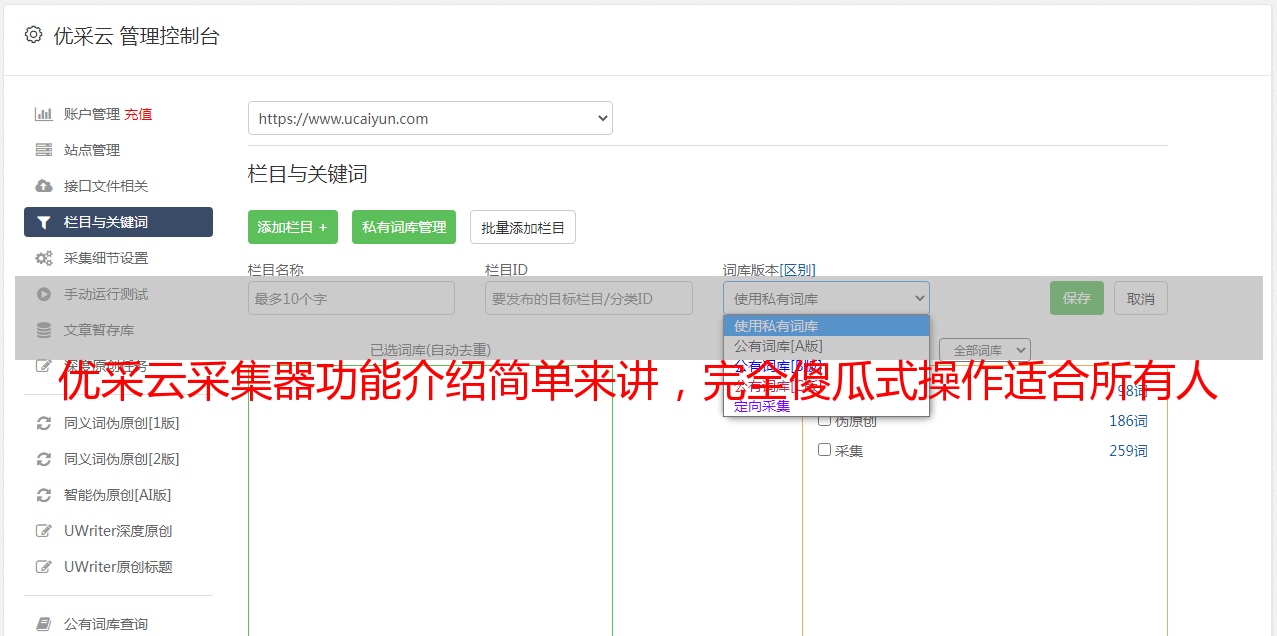Viewport: 1277px width, 636px height.
Task: Choose 定向采集 in the open list
Action: point(826,406)
